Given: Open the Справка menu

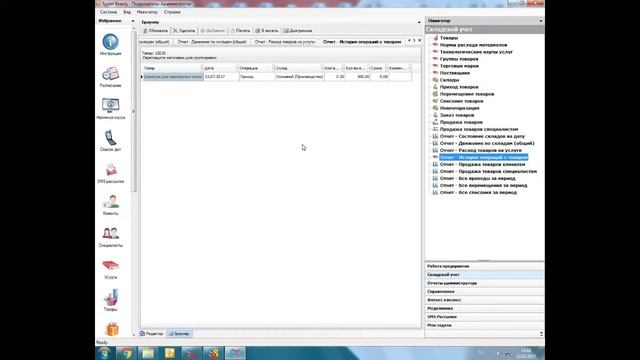Looking at the screenshot, I should click(172, 12).
